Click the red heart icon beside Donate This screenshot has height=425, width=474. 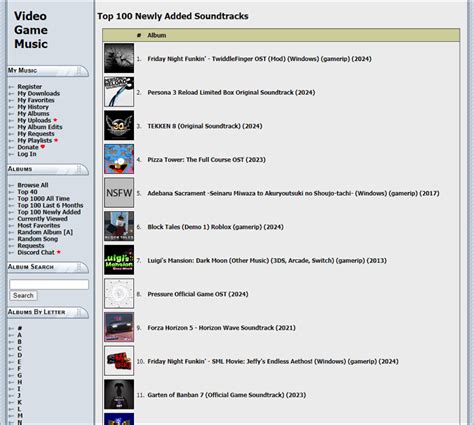43,147
